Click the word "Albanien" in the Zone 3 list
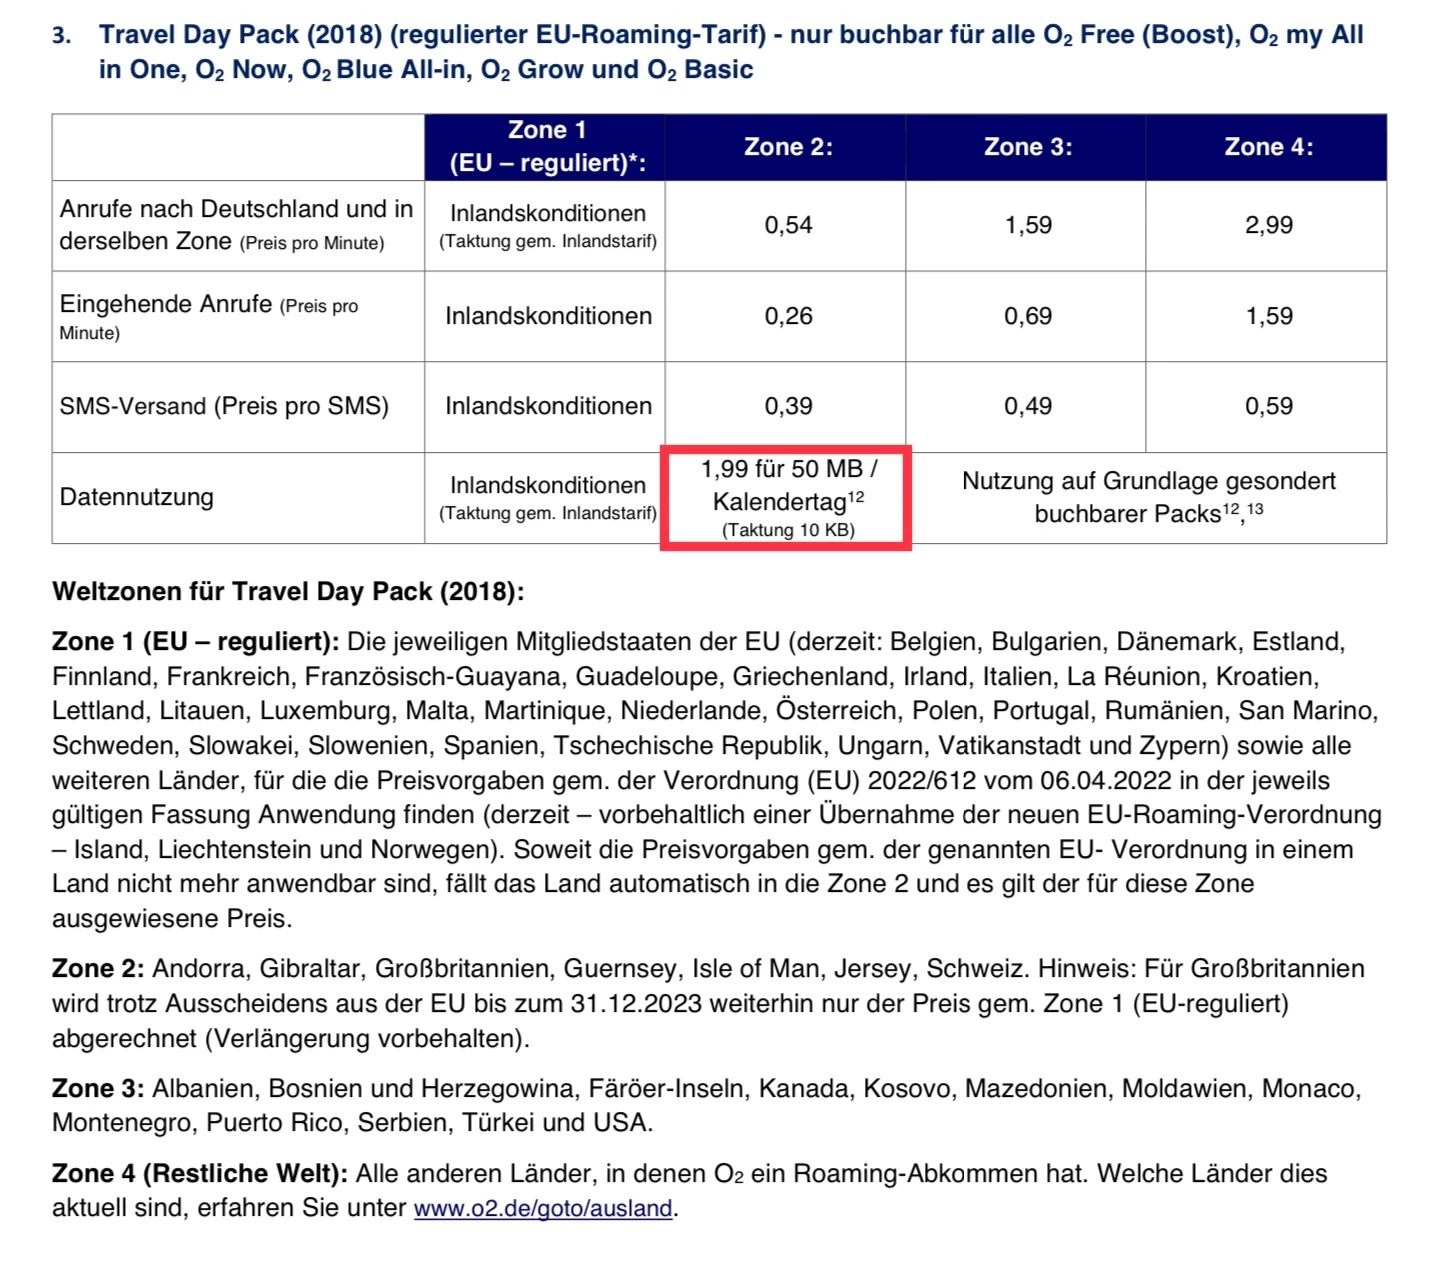Viewport: 1439px width, 1278px height. 203,1089
